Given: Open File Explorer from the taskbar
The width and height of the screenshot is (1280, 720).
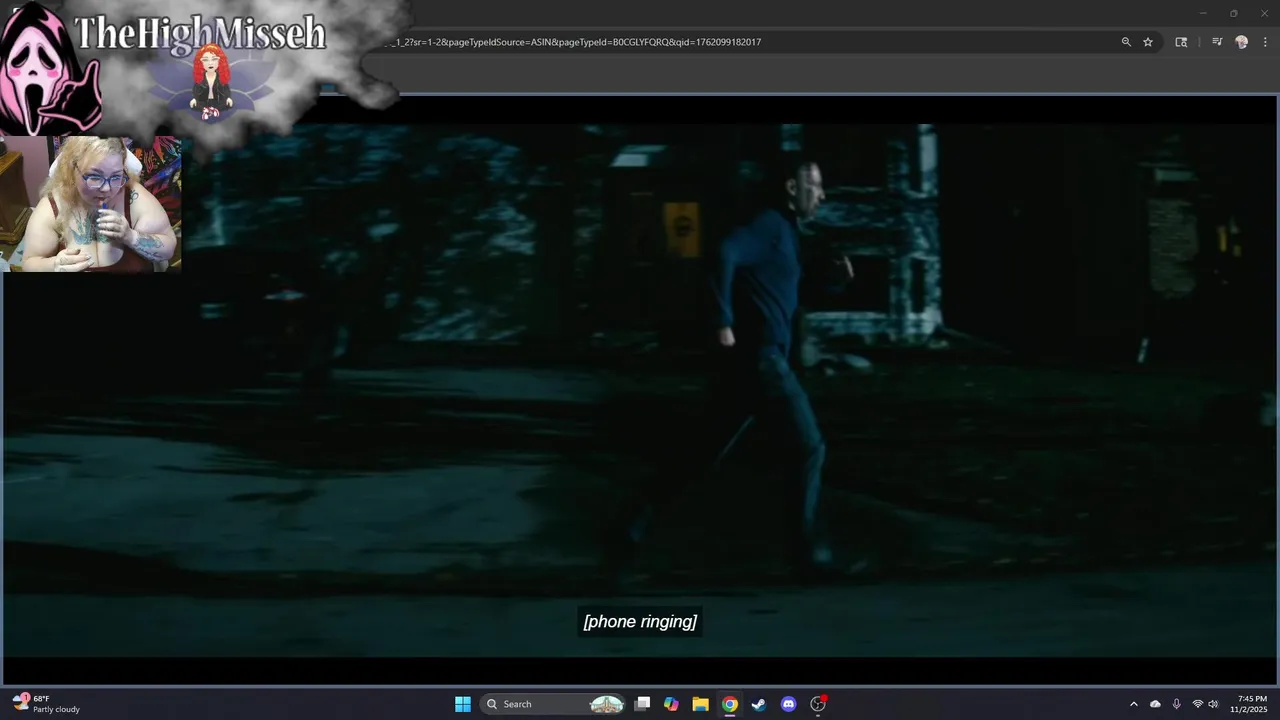Looking at the screenshot, I should [x=701, y=704].
